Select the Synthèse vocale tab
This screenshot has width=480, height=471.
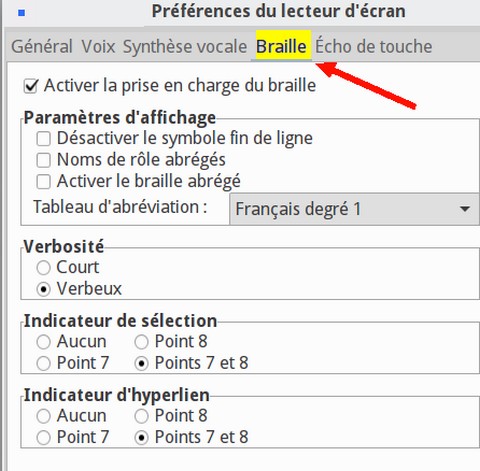185,46
